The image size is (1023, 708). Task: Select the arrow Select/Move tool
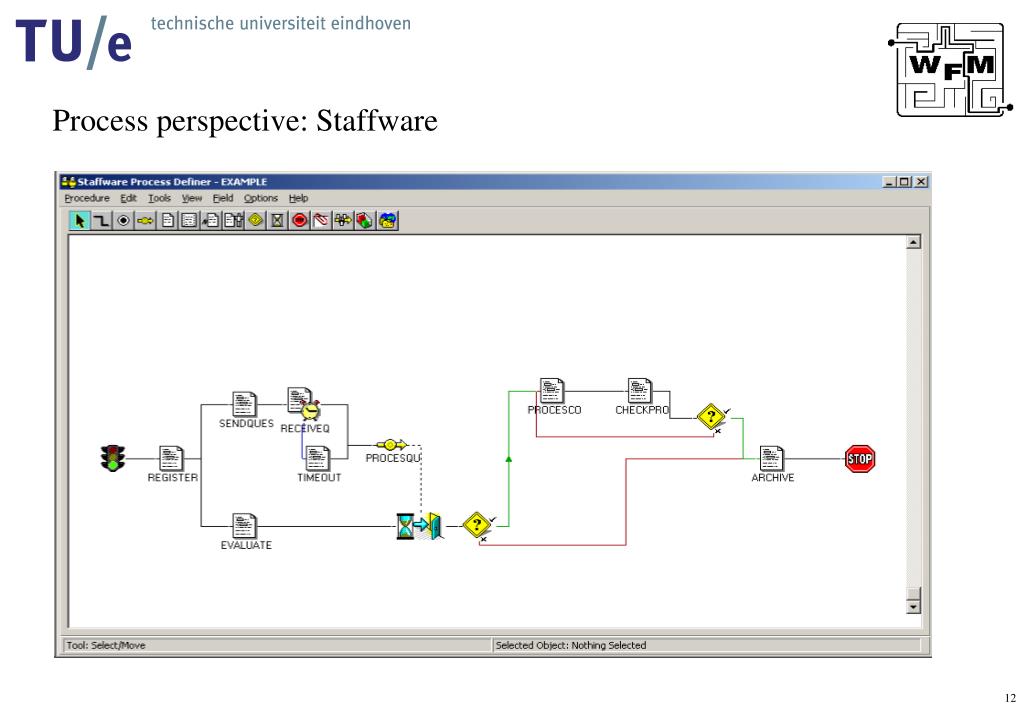(x=80, y=221)
